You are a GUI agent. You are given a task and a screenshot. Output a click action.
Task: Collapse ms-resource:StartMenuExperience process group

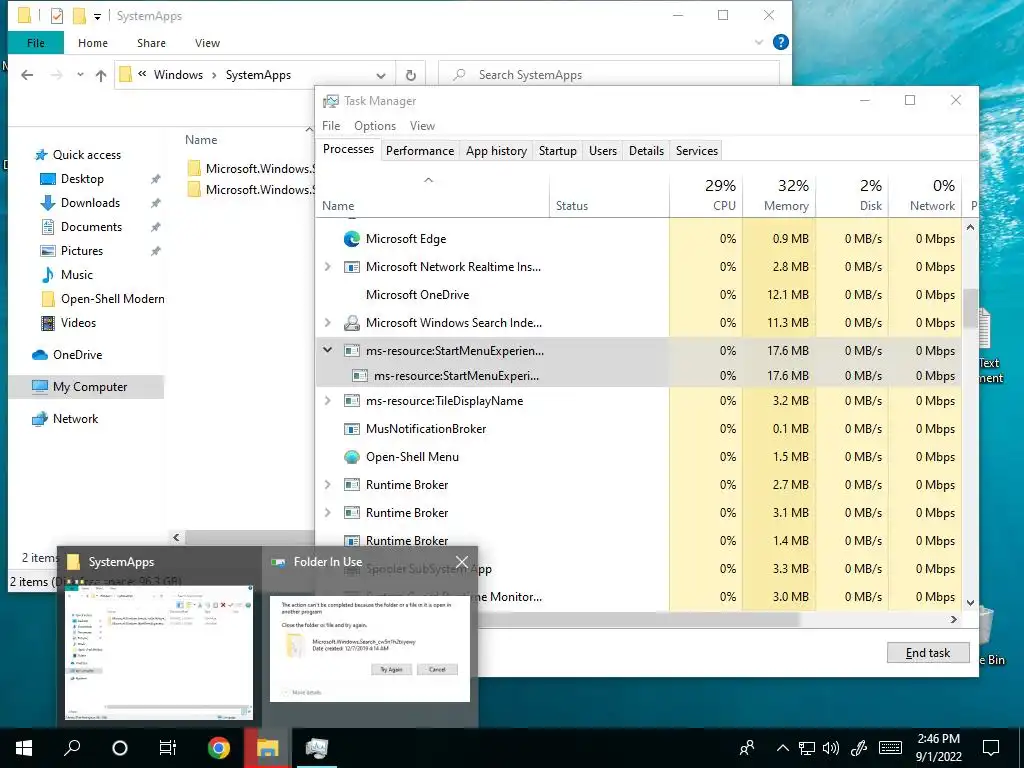click(328, 351)
